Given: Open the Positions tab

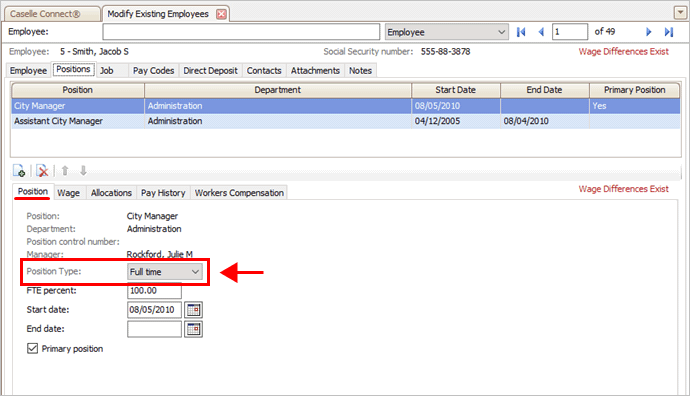Looking at the screenshot, I should (x=73, y=70).
